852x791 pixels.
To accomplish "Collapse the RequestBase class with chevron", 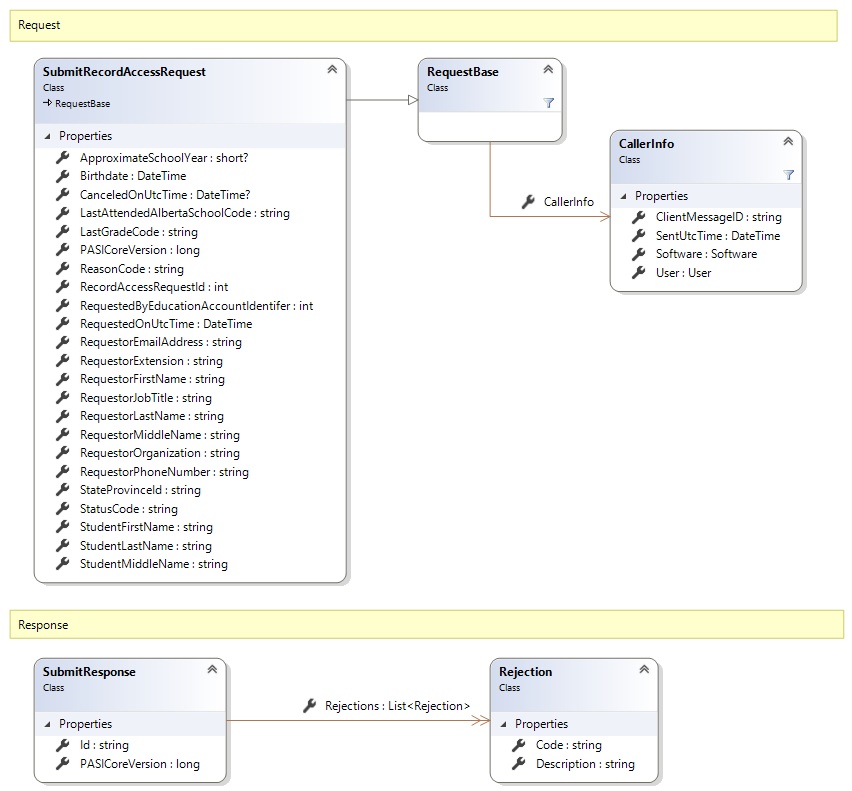I will click(x=547, y=70).
